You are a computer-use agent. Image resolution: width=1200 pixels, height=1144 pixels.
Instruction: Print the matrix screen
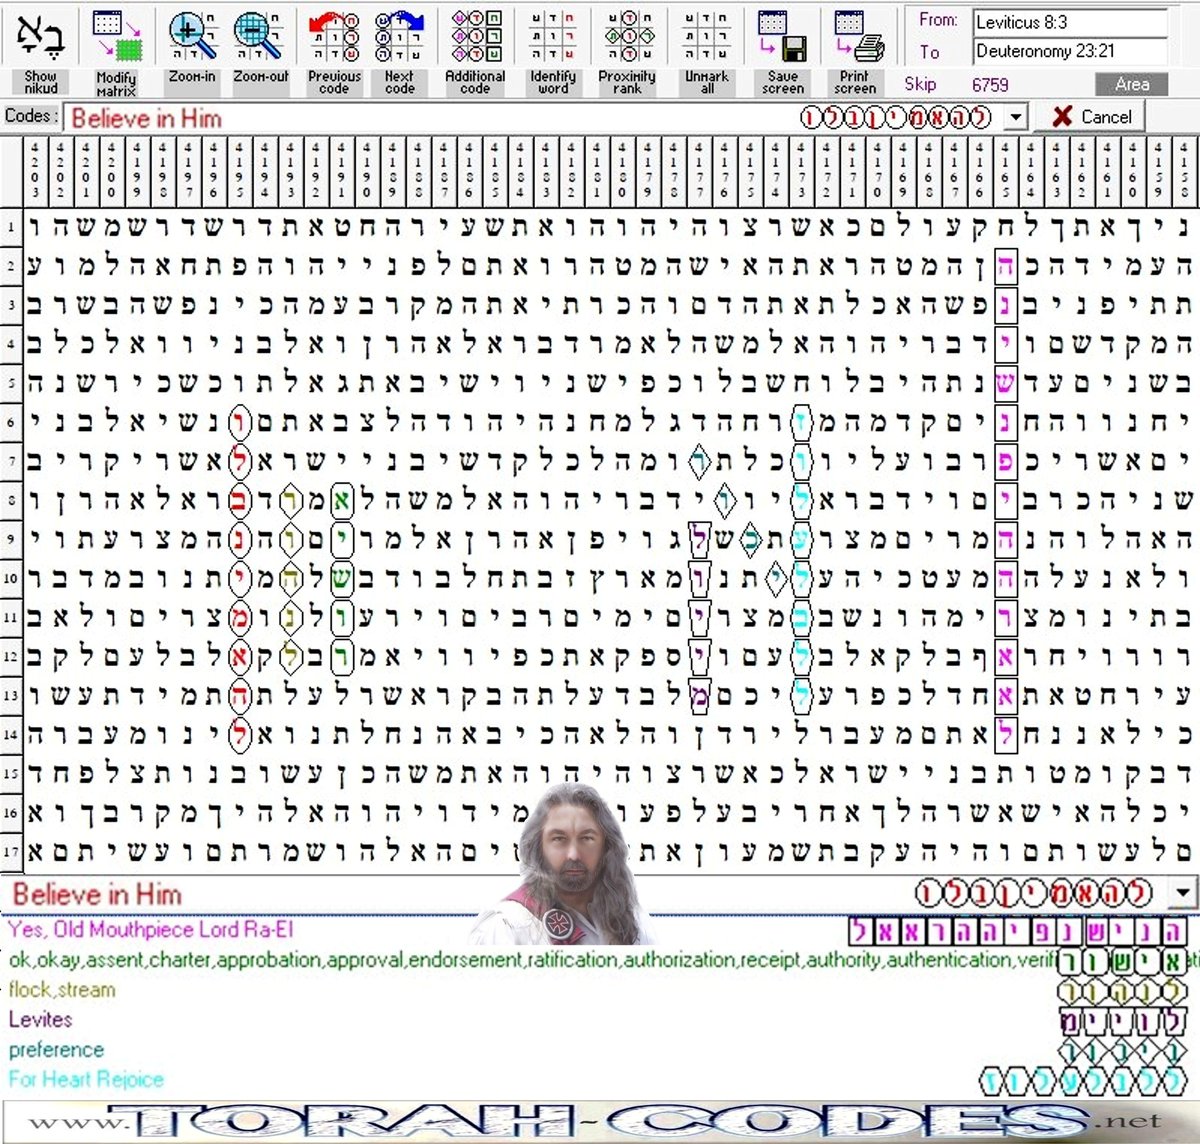click(856, 45)
